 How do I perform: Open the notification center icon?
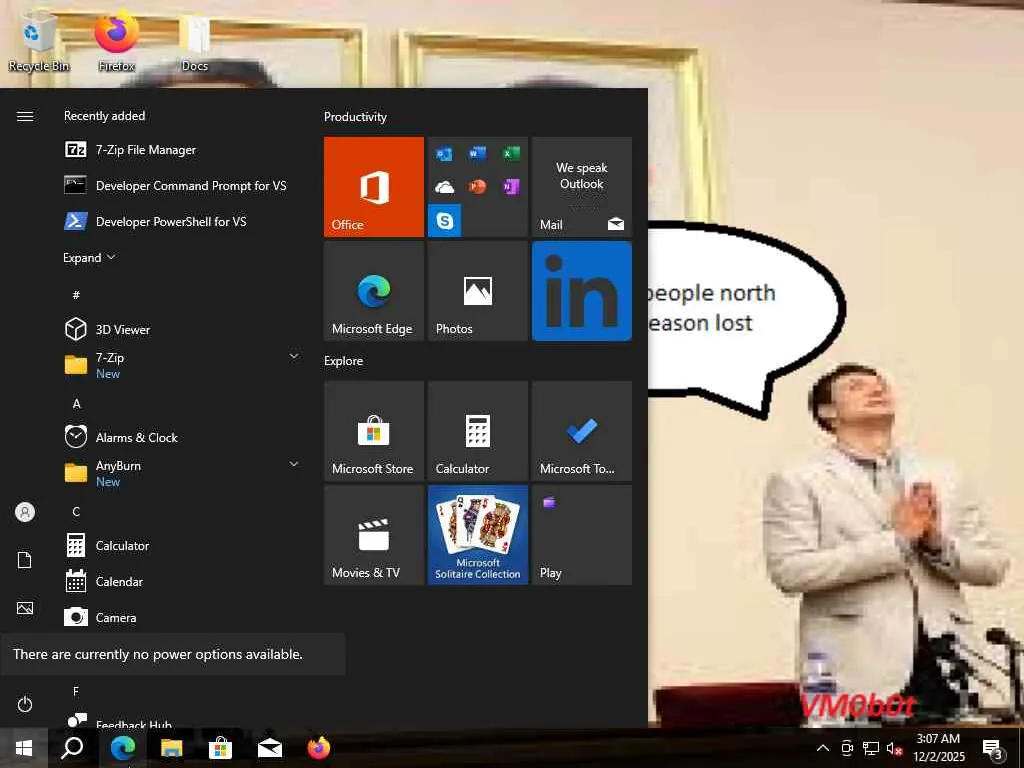tap(991, 748)
